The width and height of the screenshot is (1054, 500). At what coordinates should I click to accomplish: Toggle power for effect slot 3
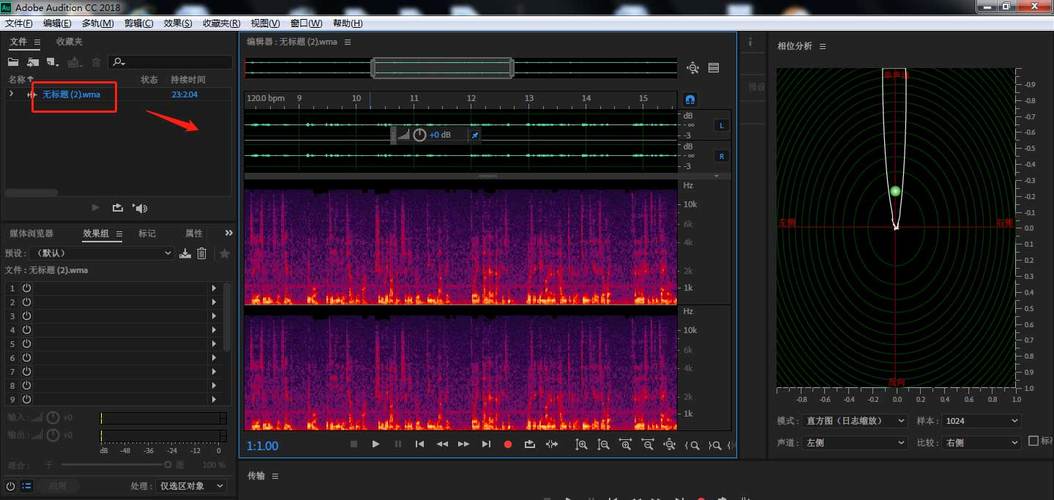coord(27,316)
